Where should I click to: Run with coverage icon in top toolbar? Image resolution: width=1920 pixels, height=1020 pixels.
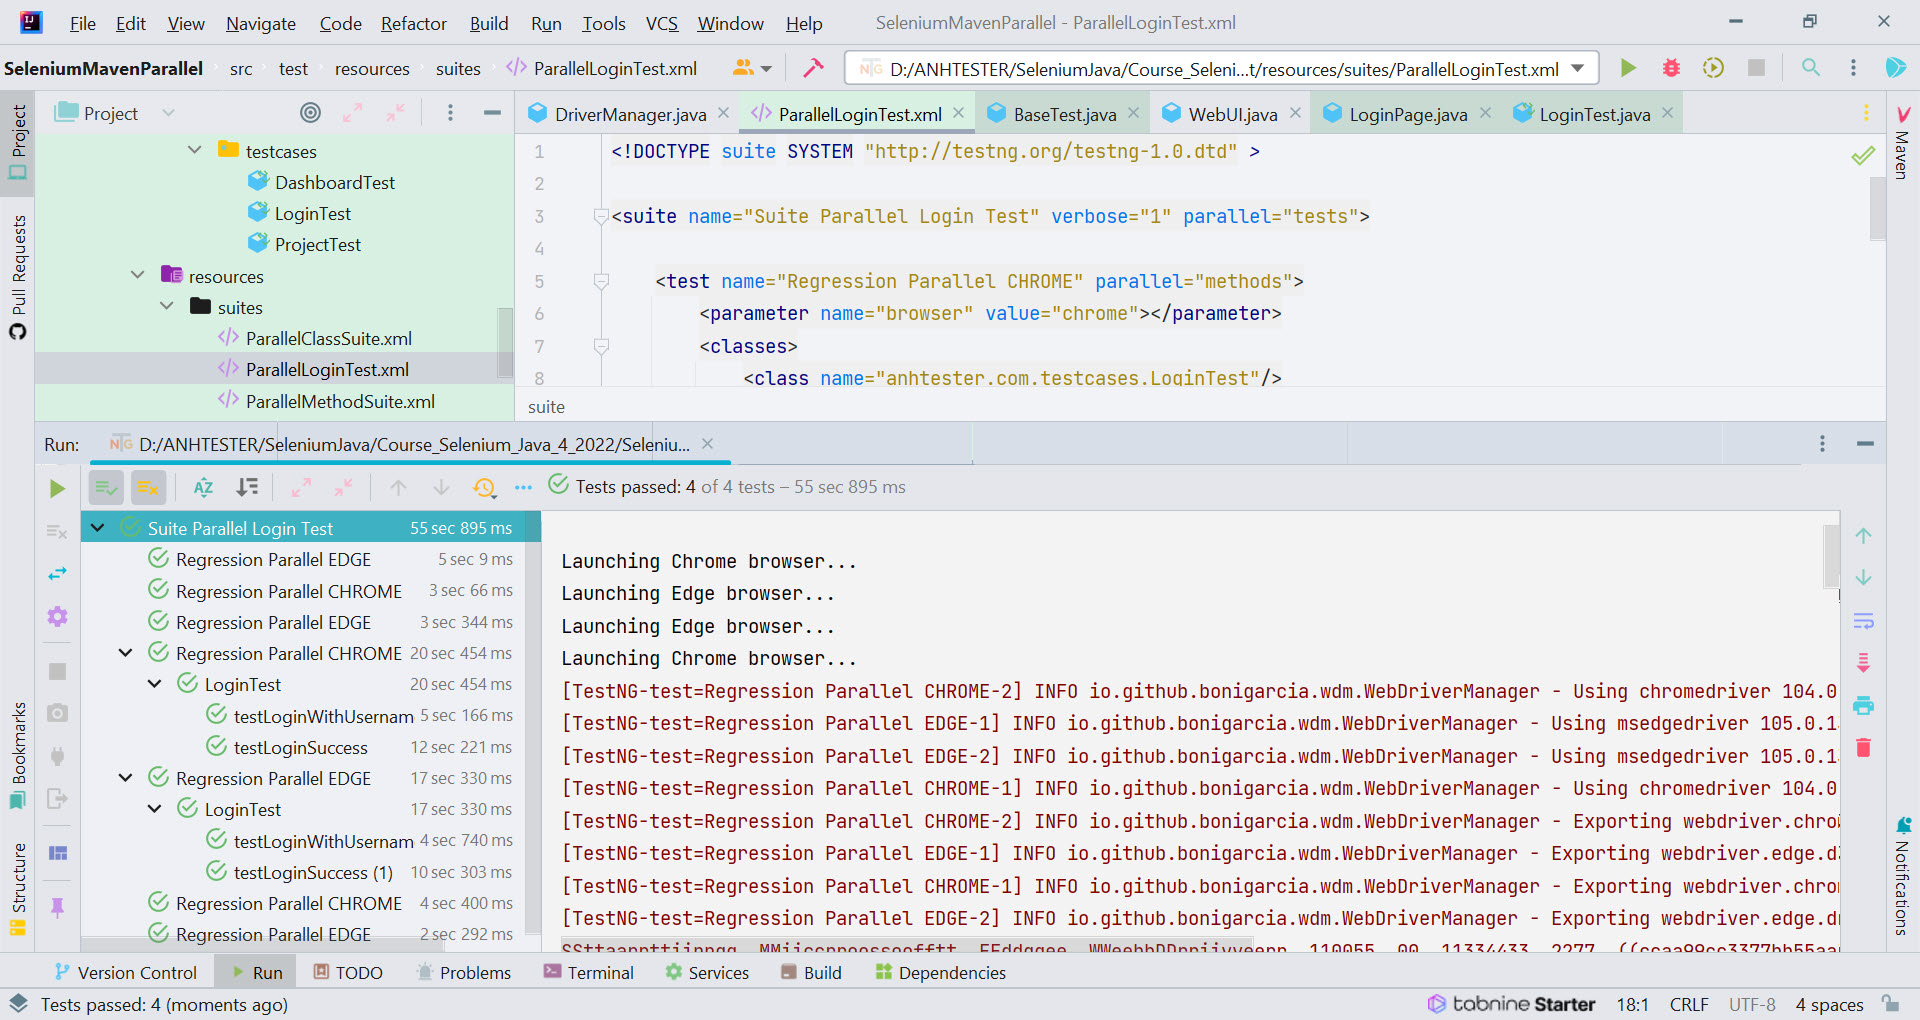[1713, 68]
